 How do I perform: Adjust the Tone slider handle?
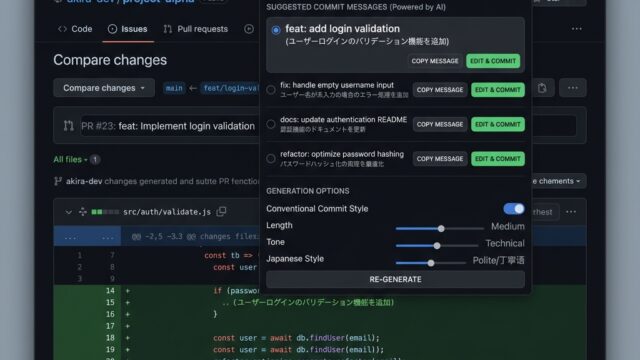coord(437,246)
